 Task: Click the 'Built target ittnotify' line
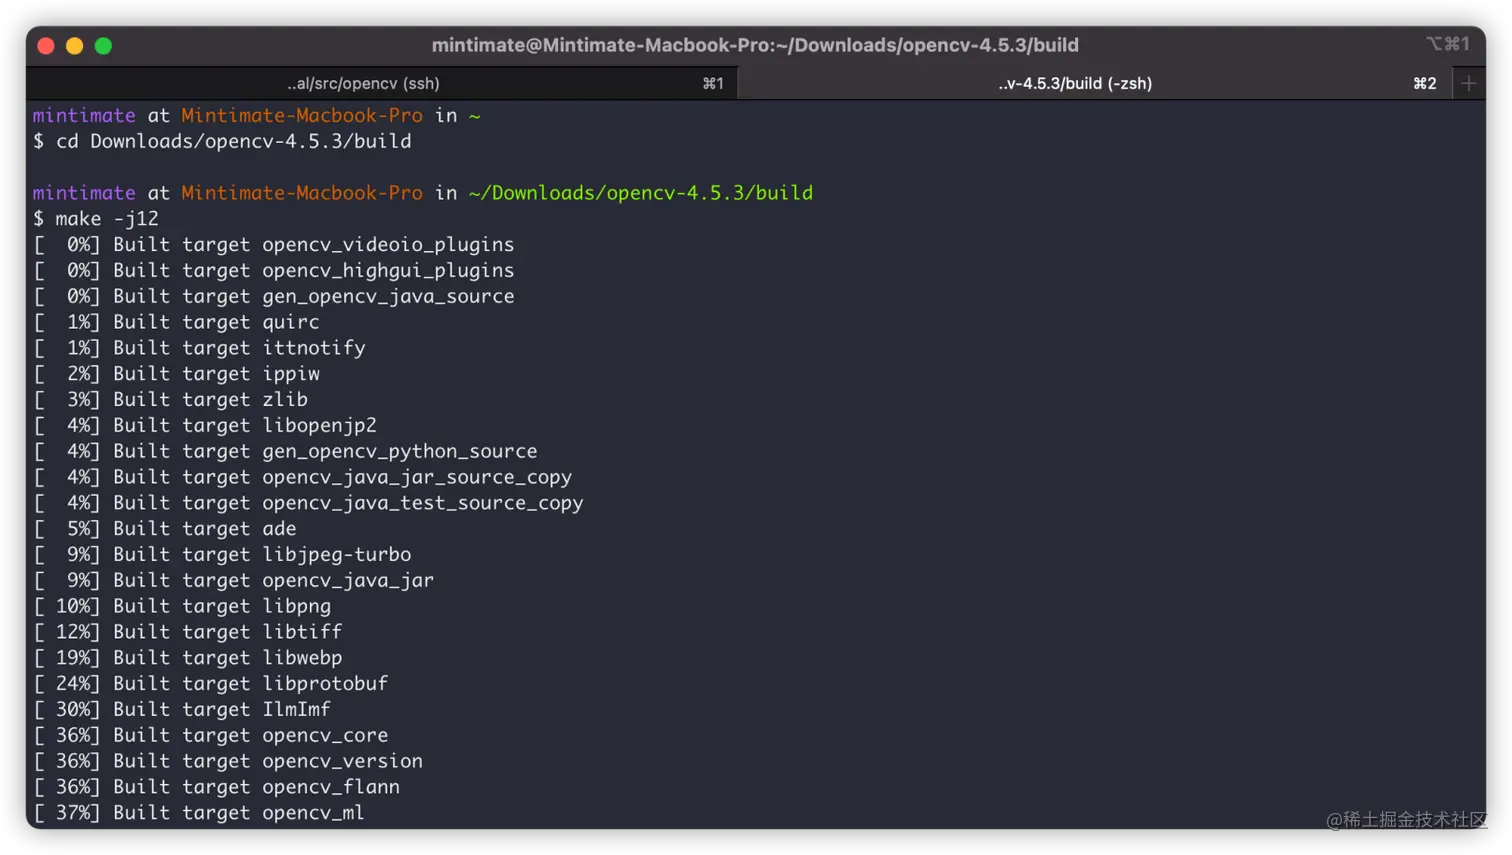[199, 348]
